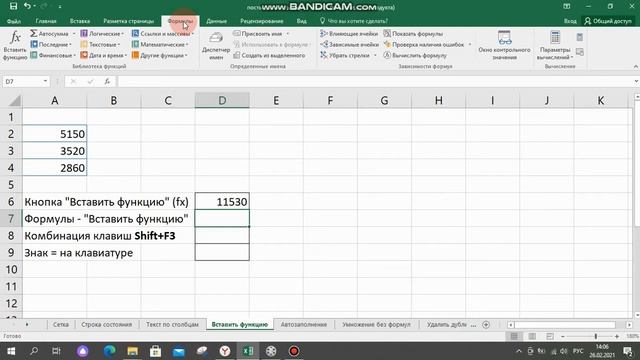Open Ссылки и массивы functions
Viewport: 640px width, 360px height.
(x=163, y=33)
